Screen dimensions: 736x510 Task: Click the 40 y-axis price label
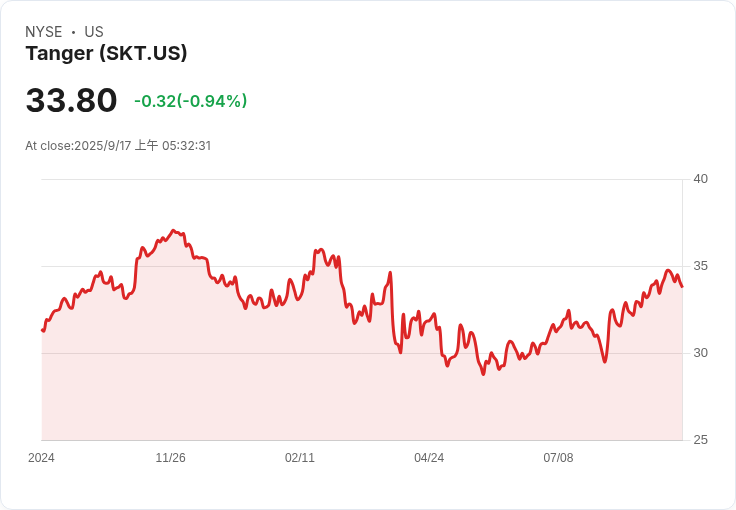(x=700, y=179)
